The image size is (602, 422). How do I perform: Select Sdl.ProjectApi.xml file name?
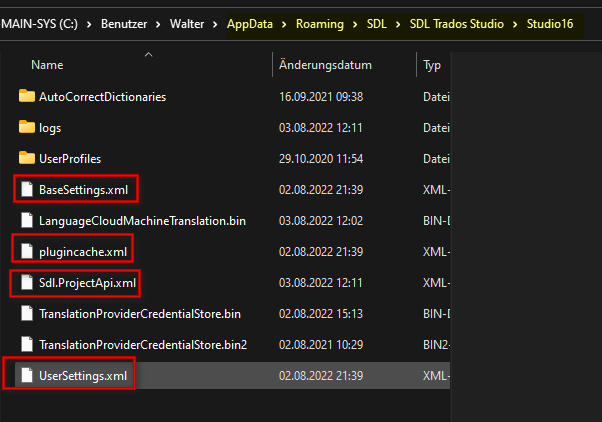point(87,283)
